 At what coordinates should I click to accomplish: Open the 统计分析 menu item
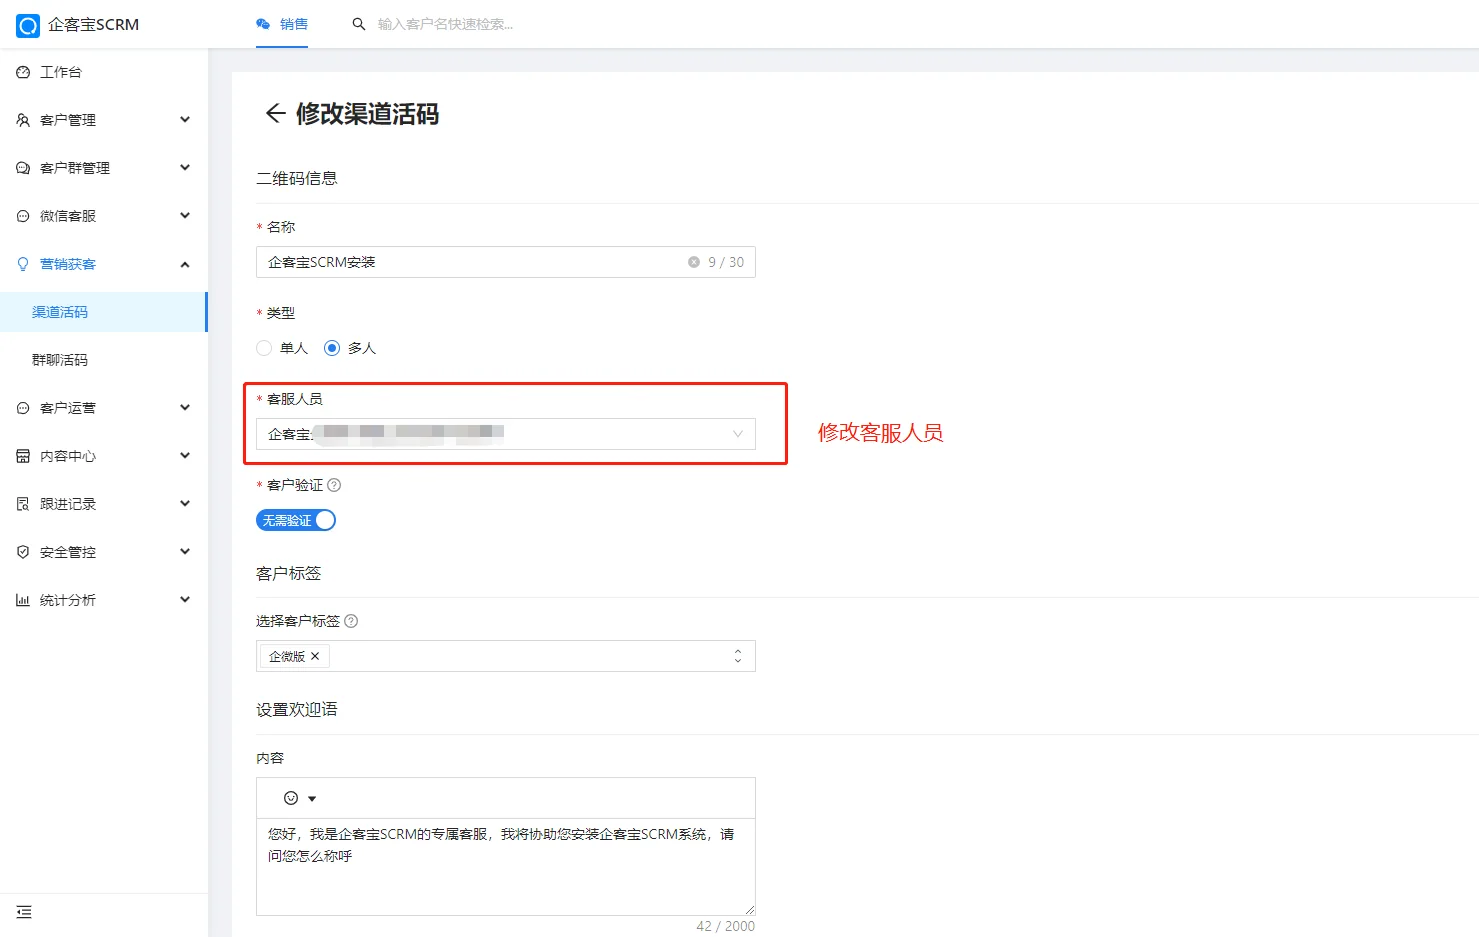104,600
